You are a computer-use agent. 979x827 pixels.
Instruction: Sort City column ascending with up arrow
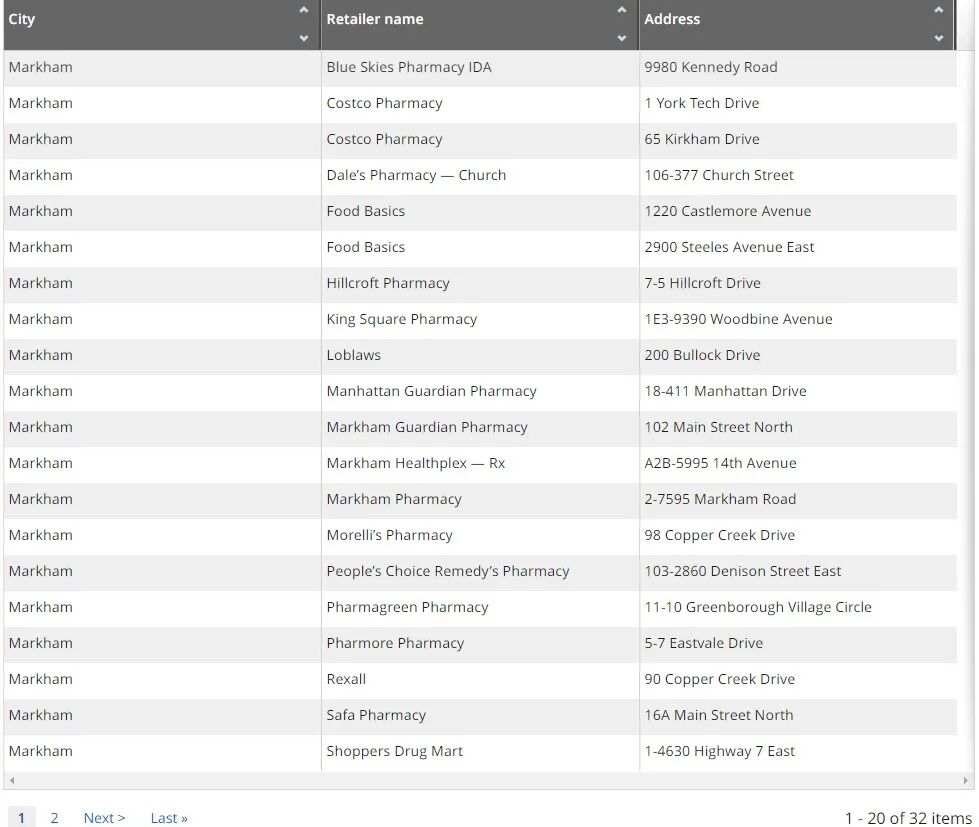click(303, 10)
